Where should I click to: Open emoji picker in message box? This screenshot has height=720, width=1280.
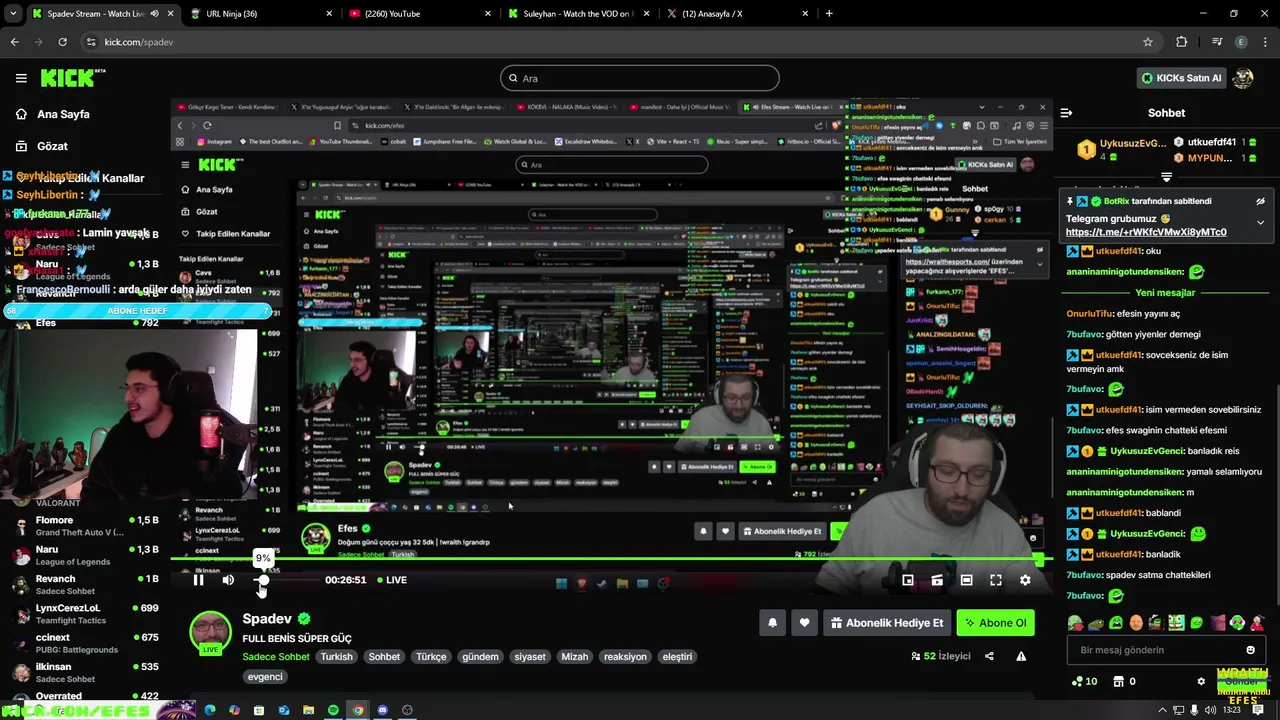[x=1250, y=650]
